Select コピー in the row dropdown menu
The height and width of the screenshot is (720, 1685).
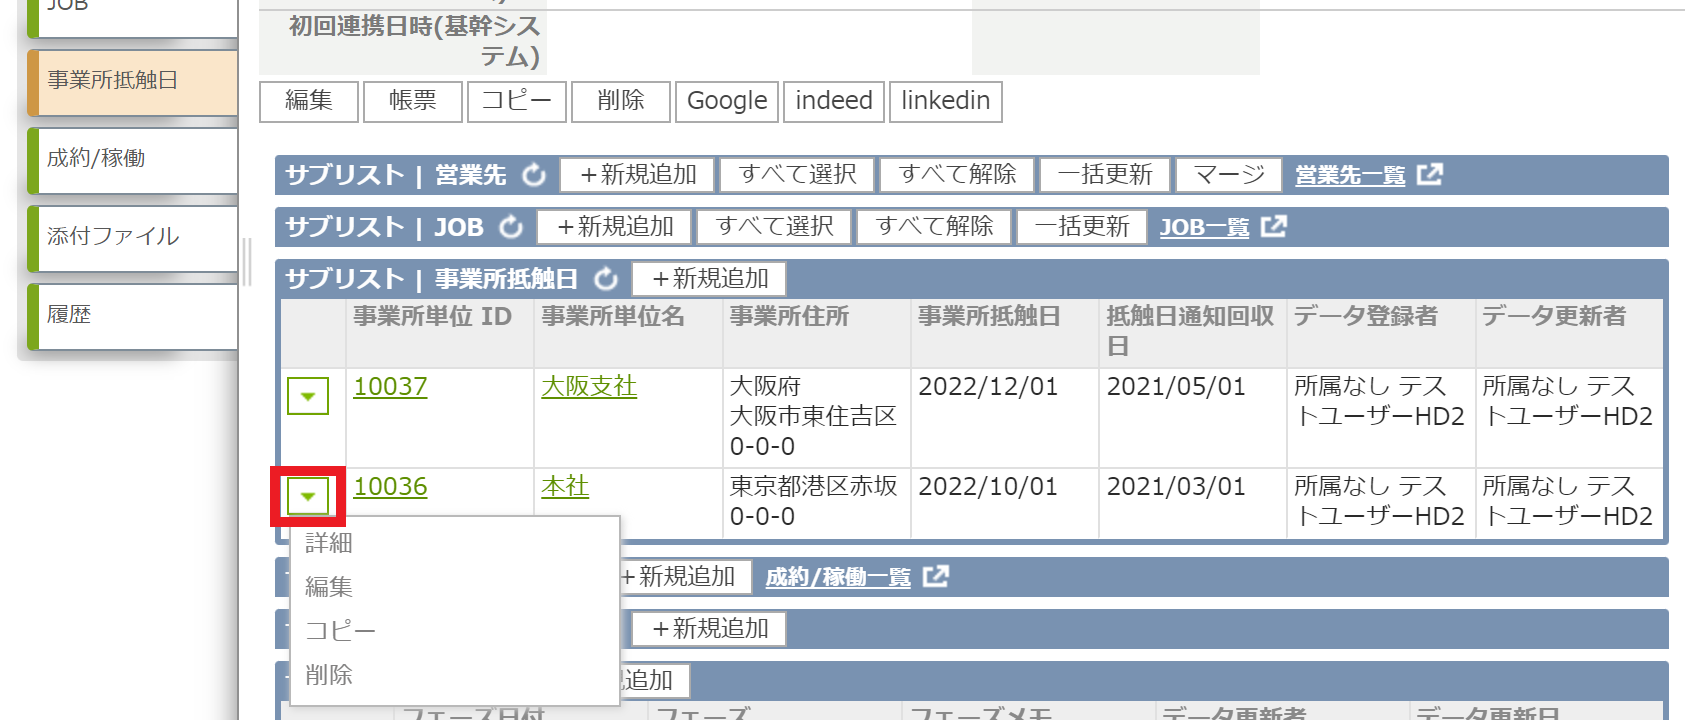coord(340,631)
